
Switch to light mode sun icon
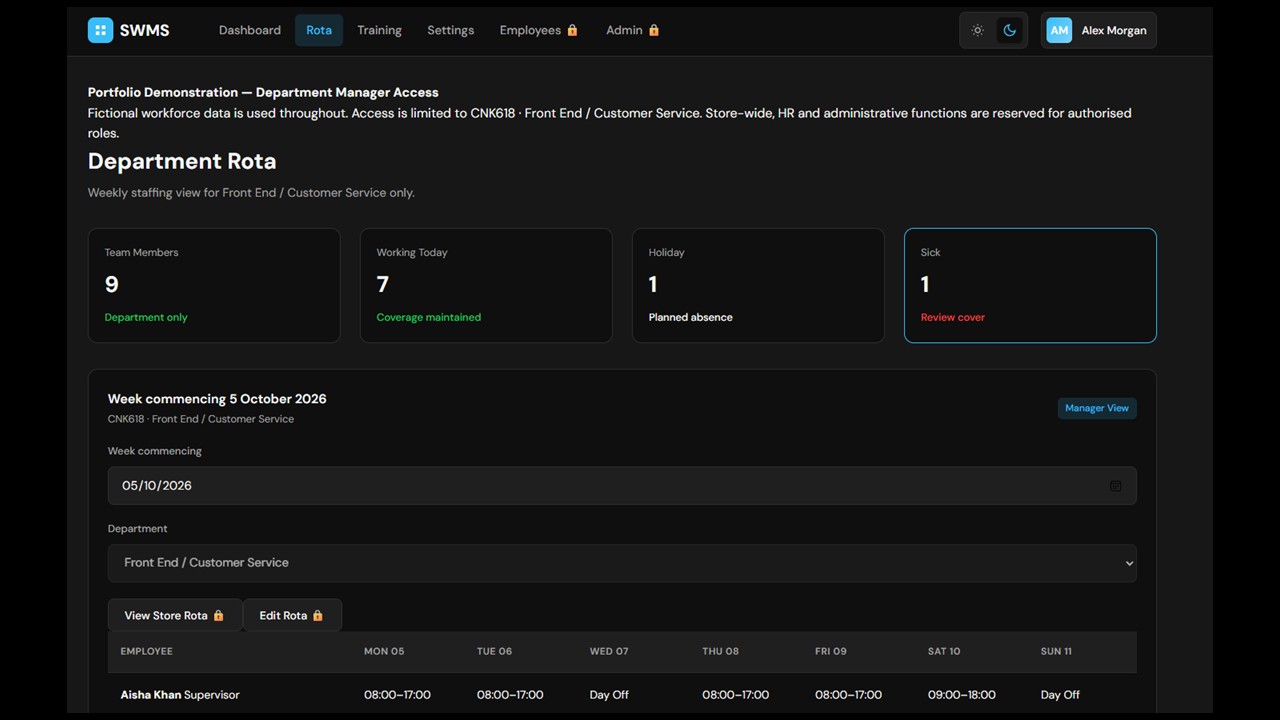(977, 30)
